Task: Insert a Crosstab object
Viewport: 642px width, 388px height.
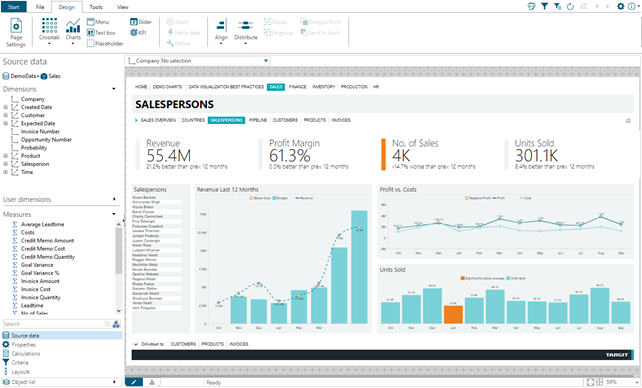Action: (x=49, y=31)
